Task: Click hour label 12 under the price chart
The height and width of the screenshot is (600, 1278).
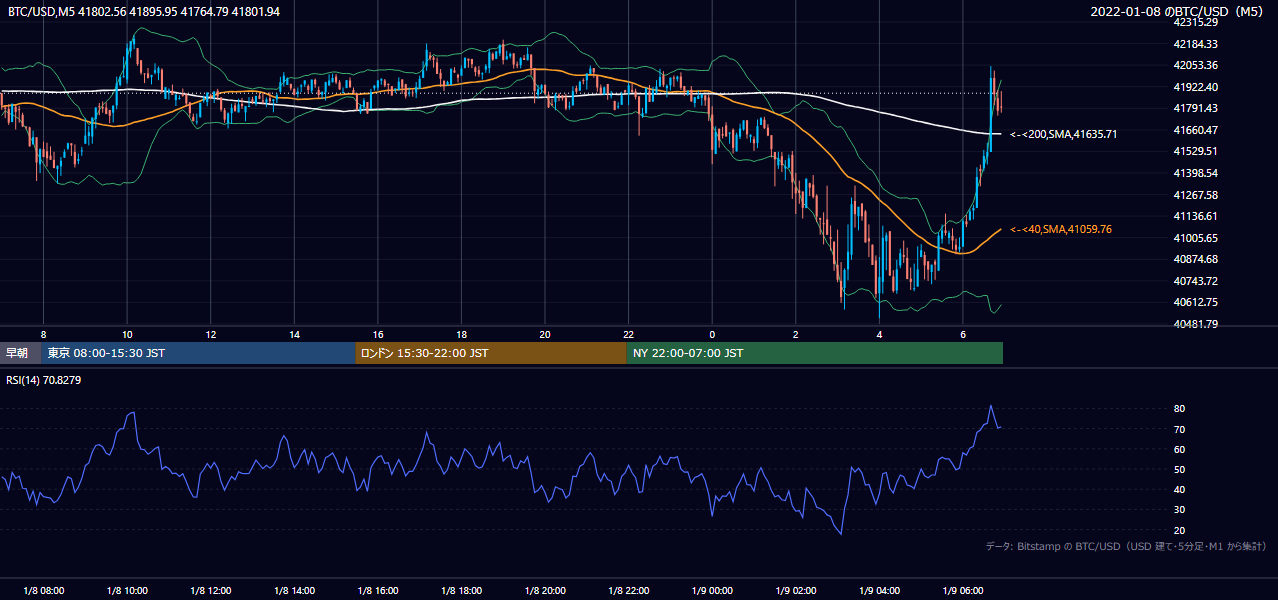Action: click(x=211, y=334)
